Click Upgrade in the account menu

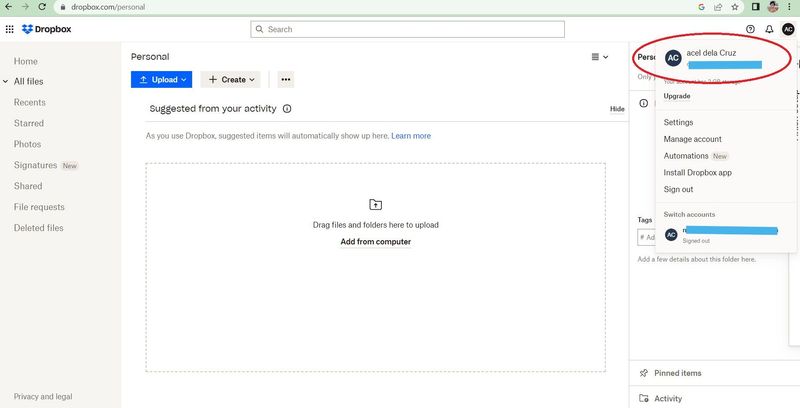677,96
